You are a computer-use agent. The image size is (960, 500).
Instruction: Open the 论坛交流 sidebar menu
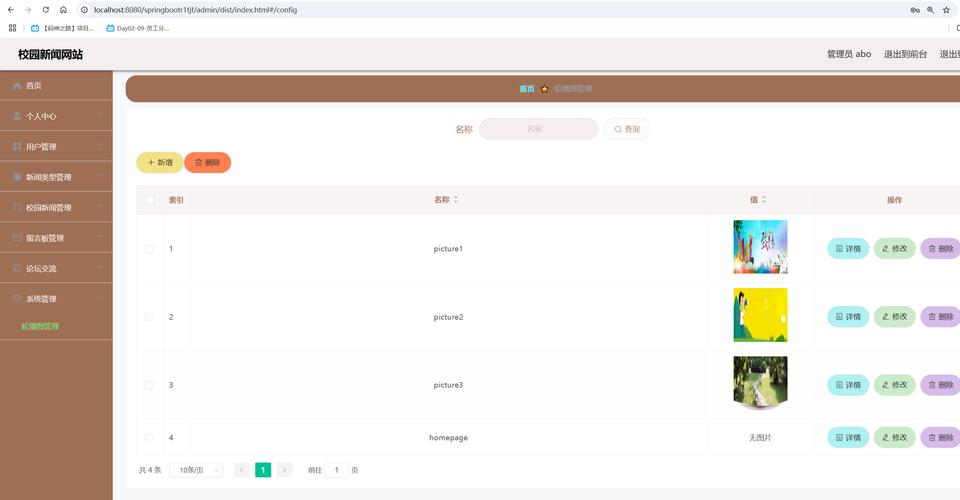coord(56,268)
